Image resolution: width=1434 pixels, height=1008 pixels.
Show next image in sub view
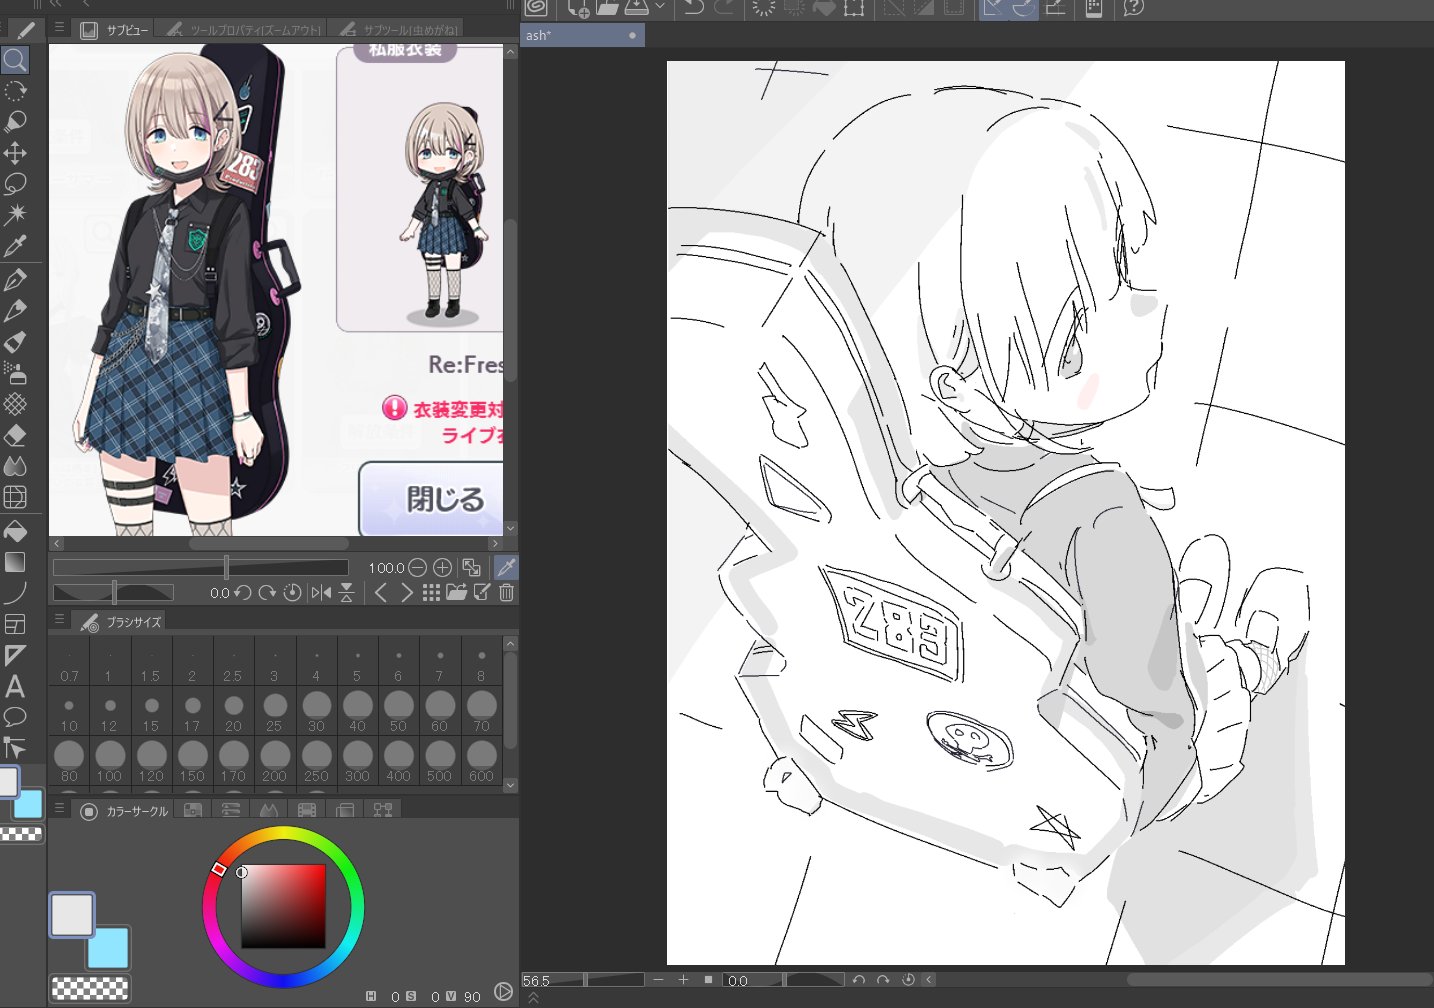[x=406, y=592]
